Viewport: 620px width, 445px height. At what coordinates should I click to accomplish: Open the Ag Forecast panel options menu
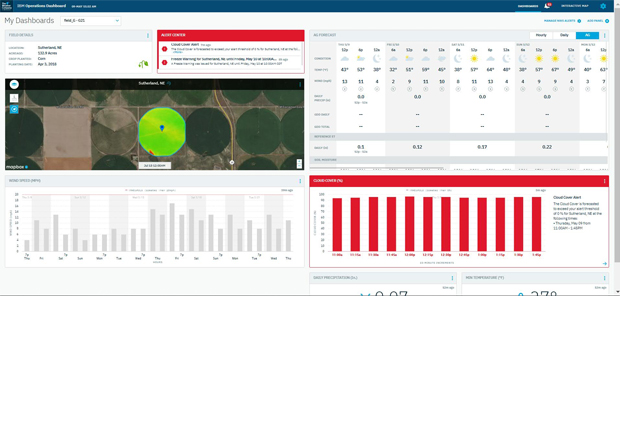pyautogui.click(x=604, y=36)
